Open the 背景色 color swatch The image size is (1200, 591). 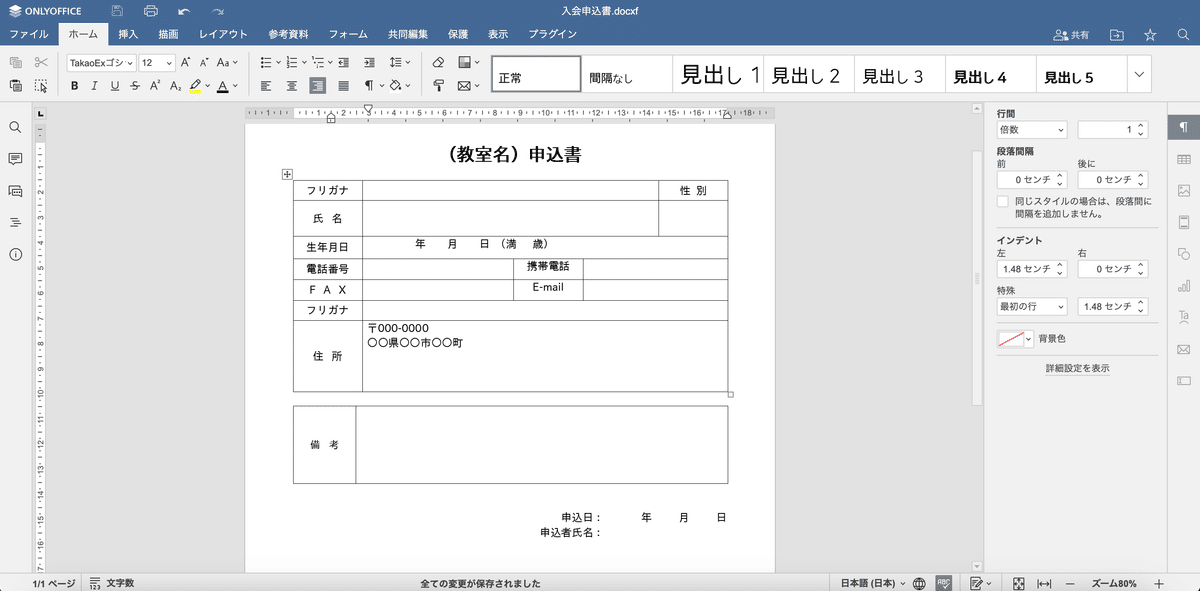(x=1015, y=339)
